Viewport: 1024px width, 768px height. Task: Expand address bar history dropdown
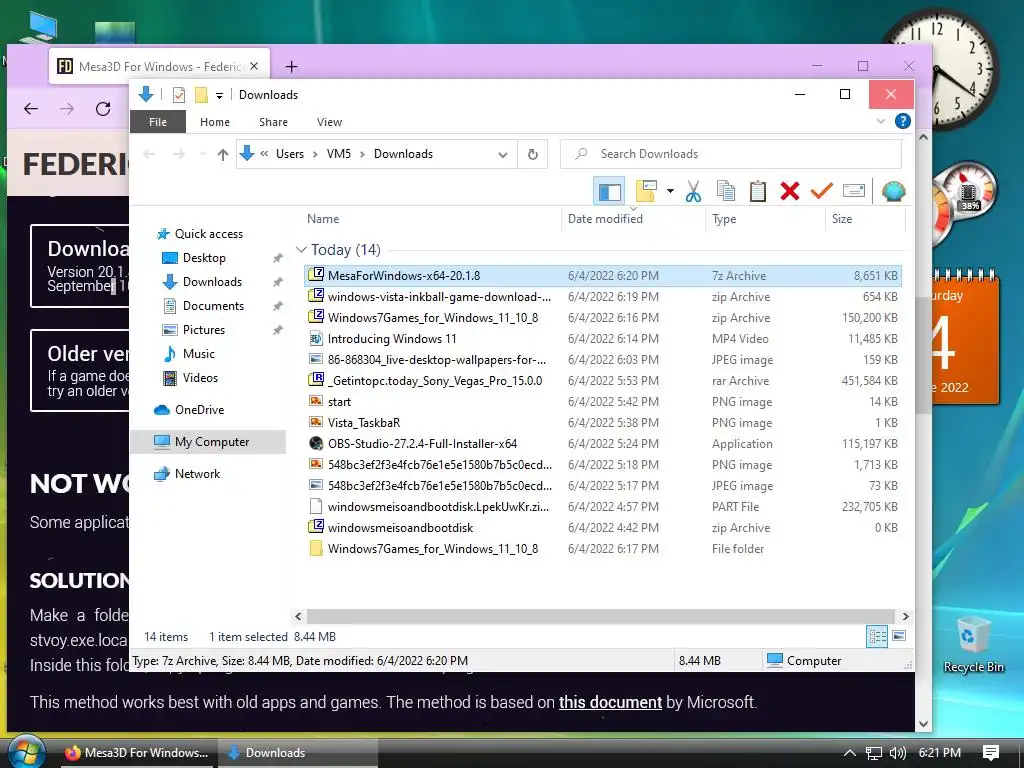(x=502, y=155)
